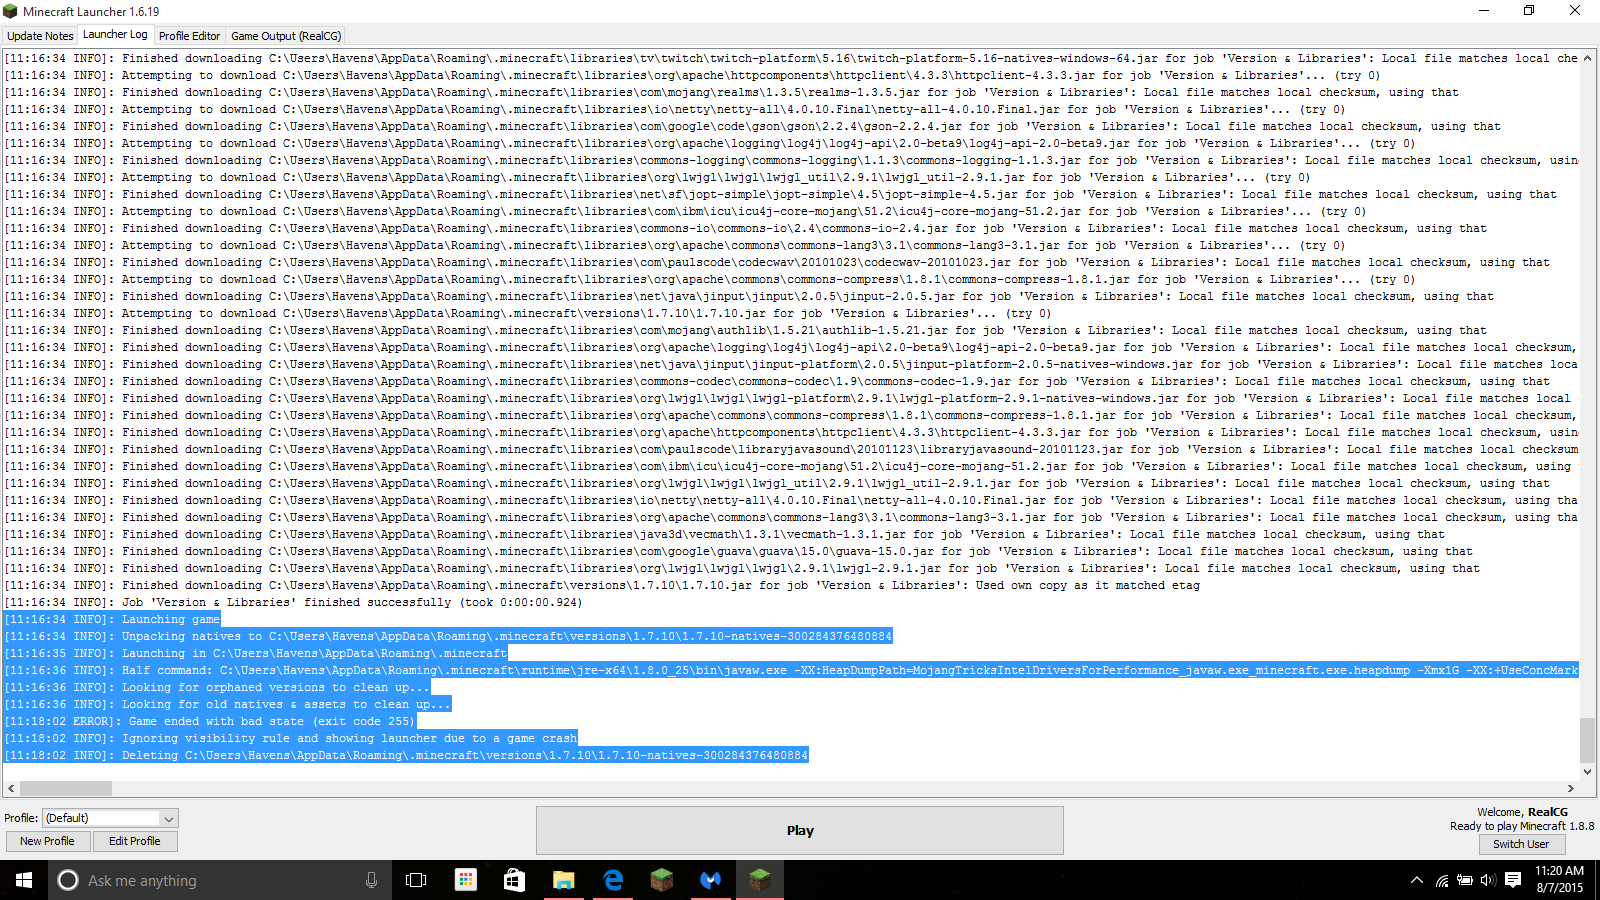Viewport: 1600px width, 900px height.
Task: Open the Action Center notifications icon
Action: (1513, 880)
